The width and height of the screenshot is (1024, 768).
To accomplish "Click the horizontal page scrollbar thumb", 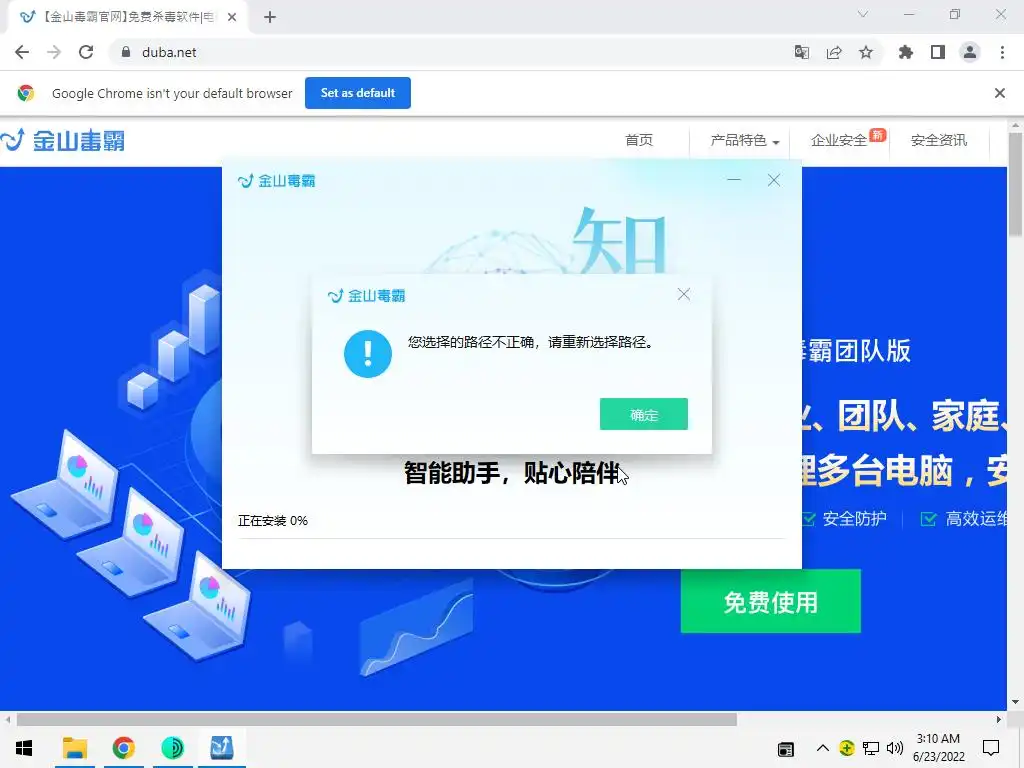I will [377, 719].
